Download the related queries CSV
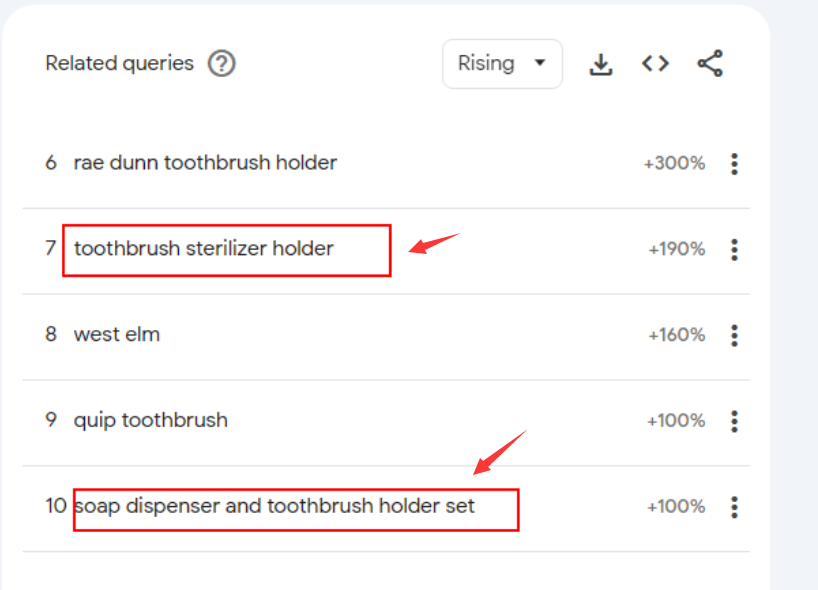Image resolution: width=818 pixels, height=590 pixels. [x=601, y=64]
